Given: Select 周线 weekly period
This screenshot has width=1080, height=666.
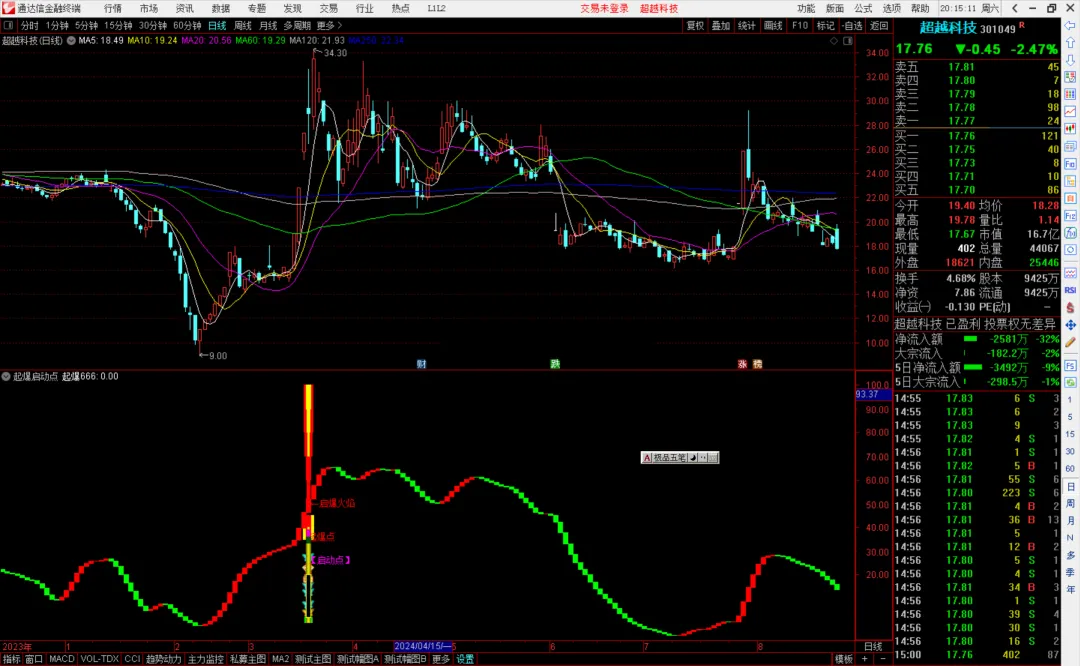Looking at the screenshot, I should tap(242, 25).
